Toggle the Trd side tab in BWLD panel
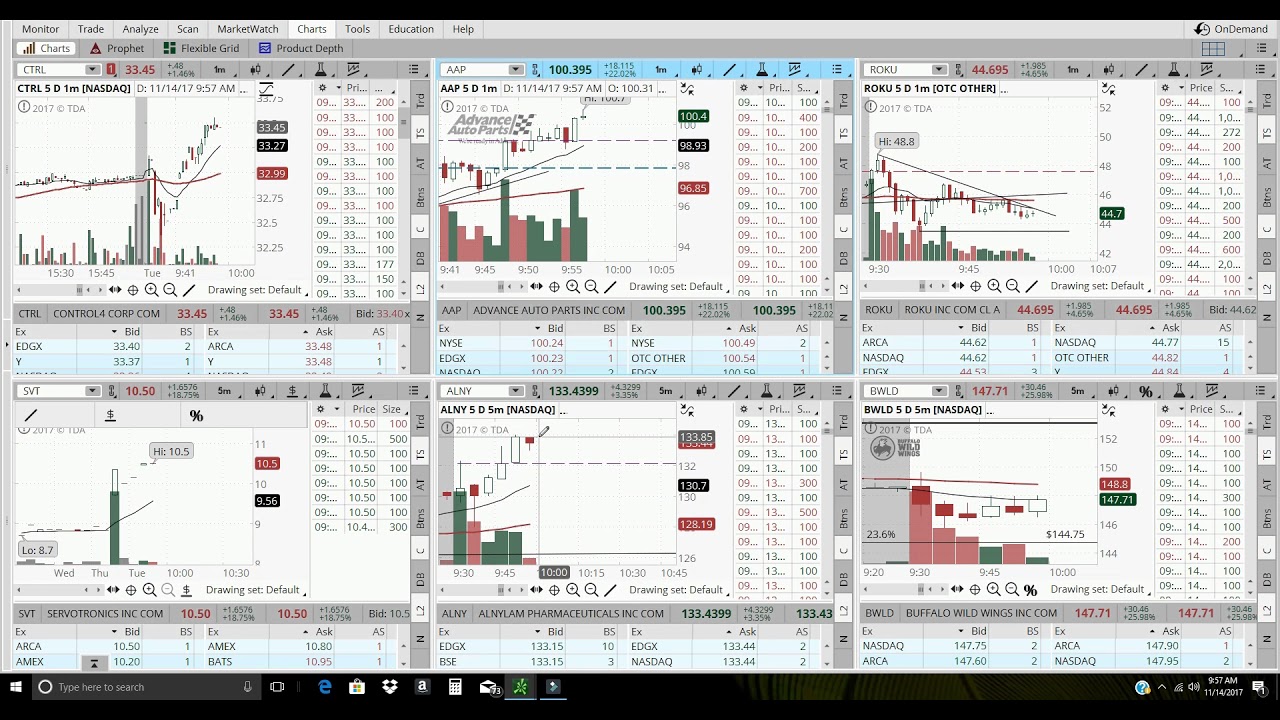1280x720 pixels. (1267, 423)
